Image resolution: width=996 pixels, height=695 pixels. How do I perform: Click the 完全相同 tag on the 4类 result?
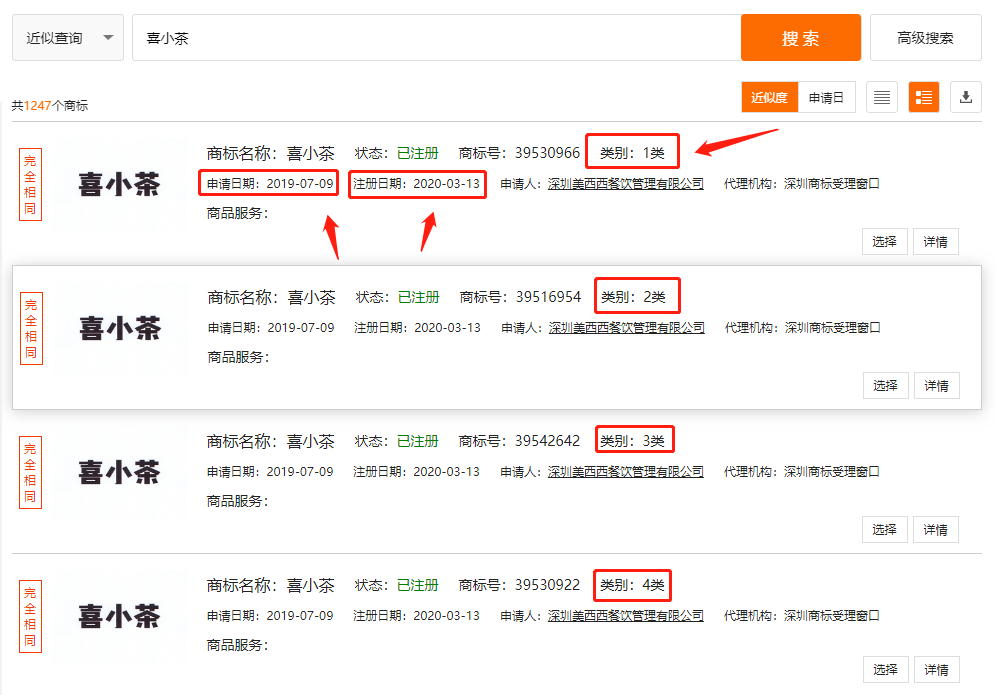pos(30,616)
